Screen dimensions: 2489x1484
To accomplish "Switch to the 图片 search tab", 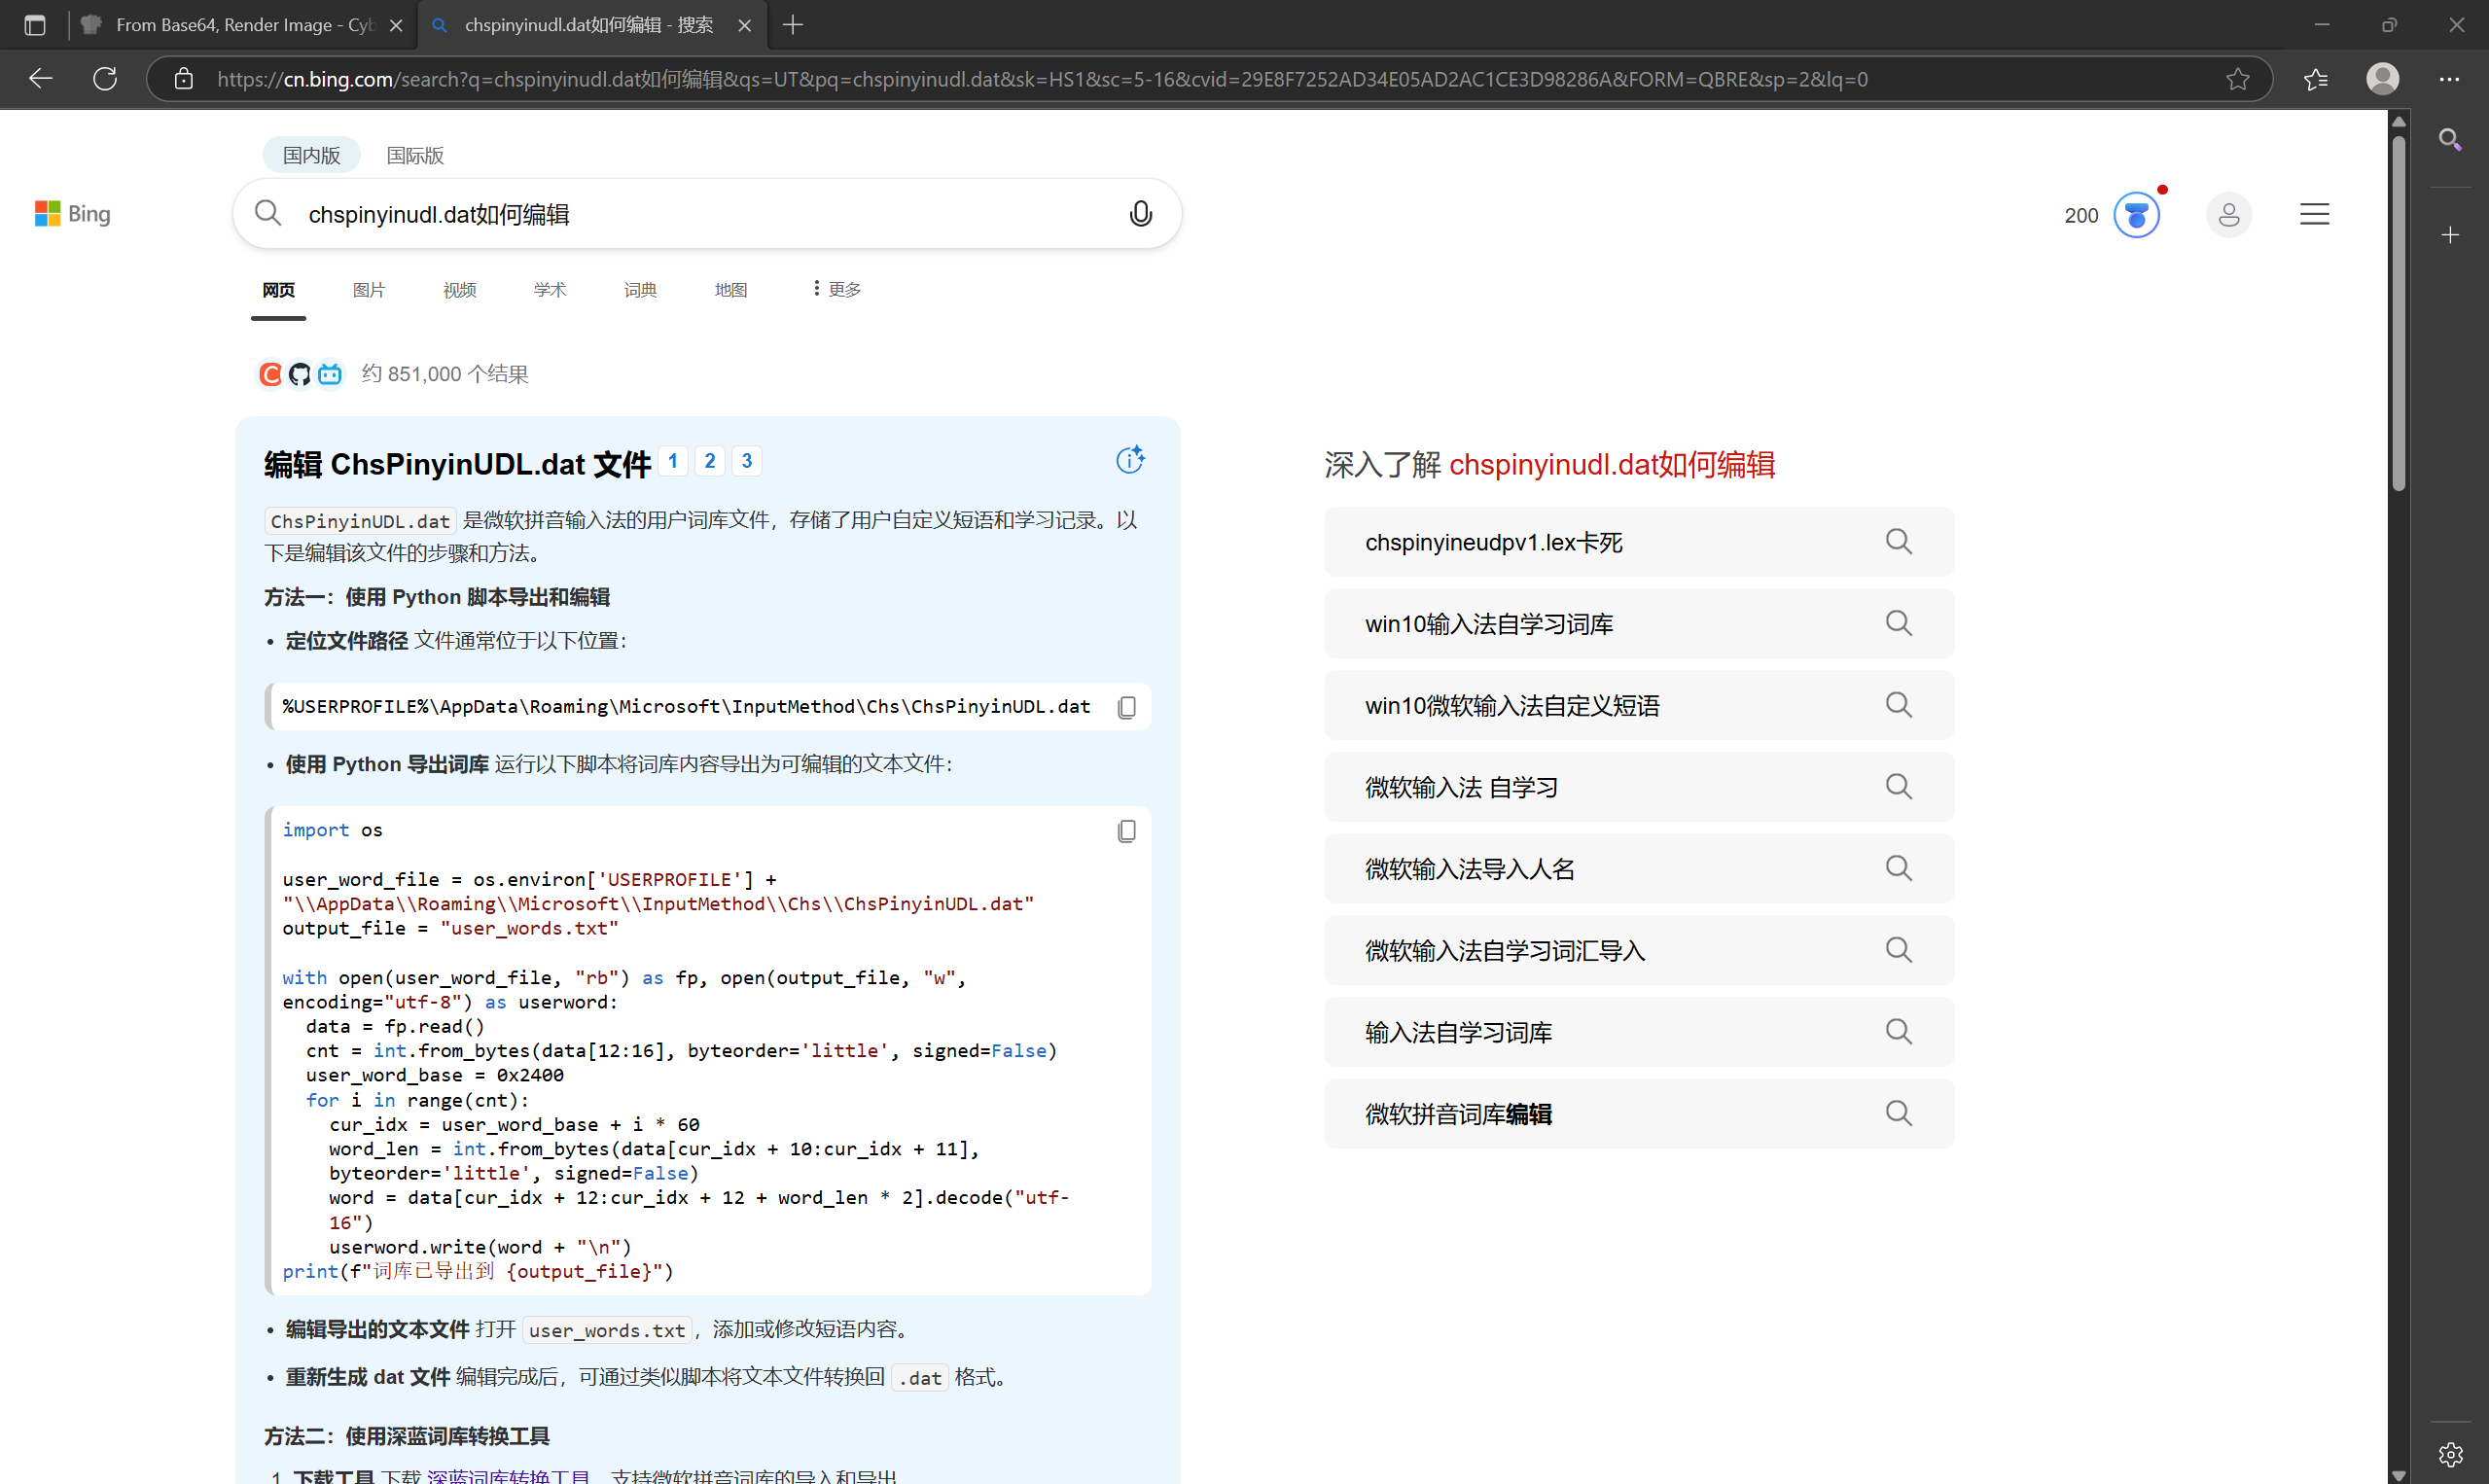I will 368,289.
